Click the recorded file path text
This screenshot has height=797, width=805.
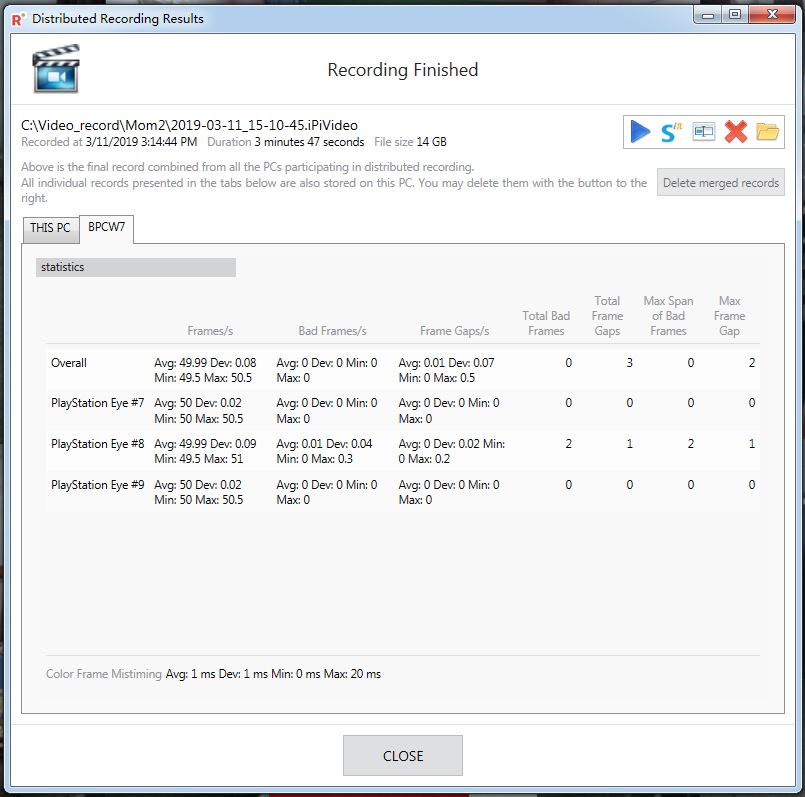189,125
